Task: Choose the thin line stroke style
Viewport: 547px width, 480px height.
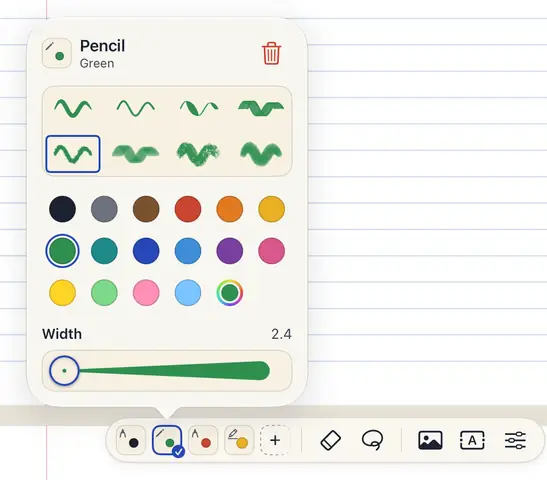Action: pos(136,108)
